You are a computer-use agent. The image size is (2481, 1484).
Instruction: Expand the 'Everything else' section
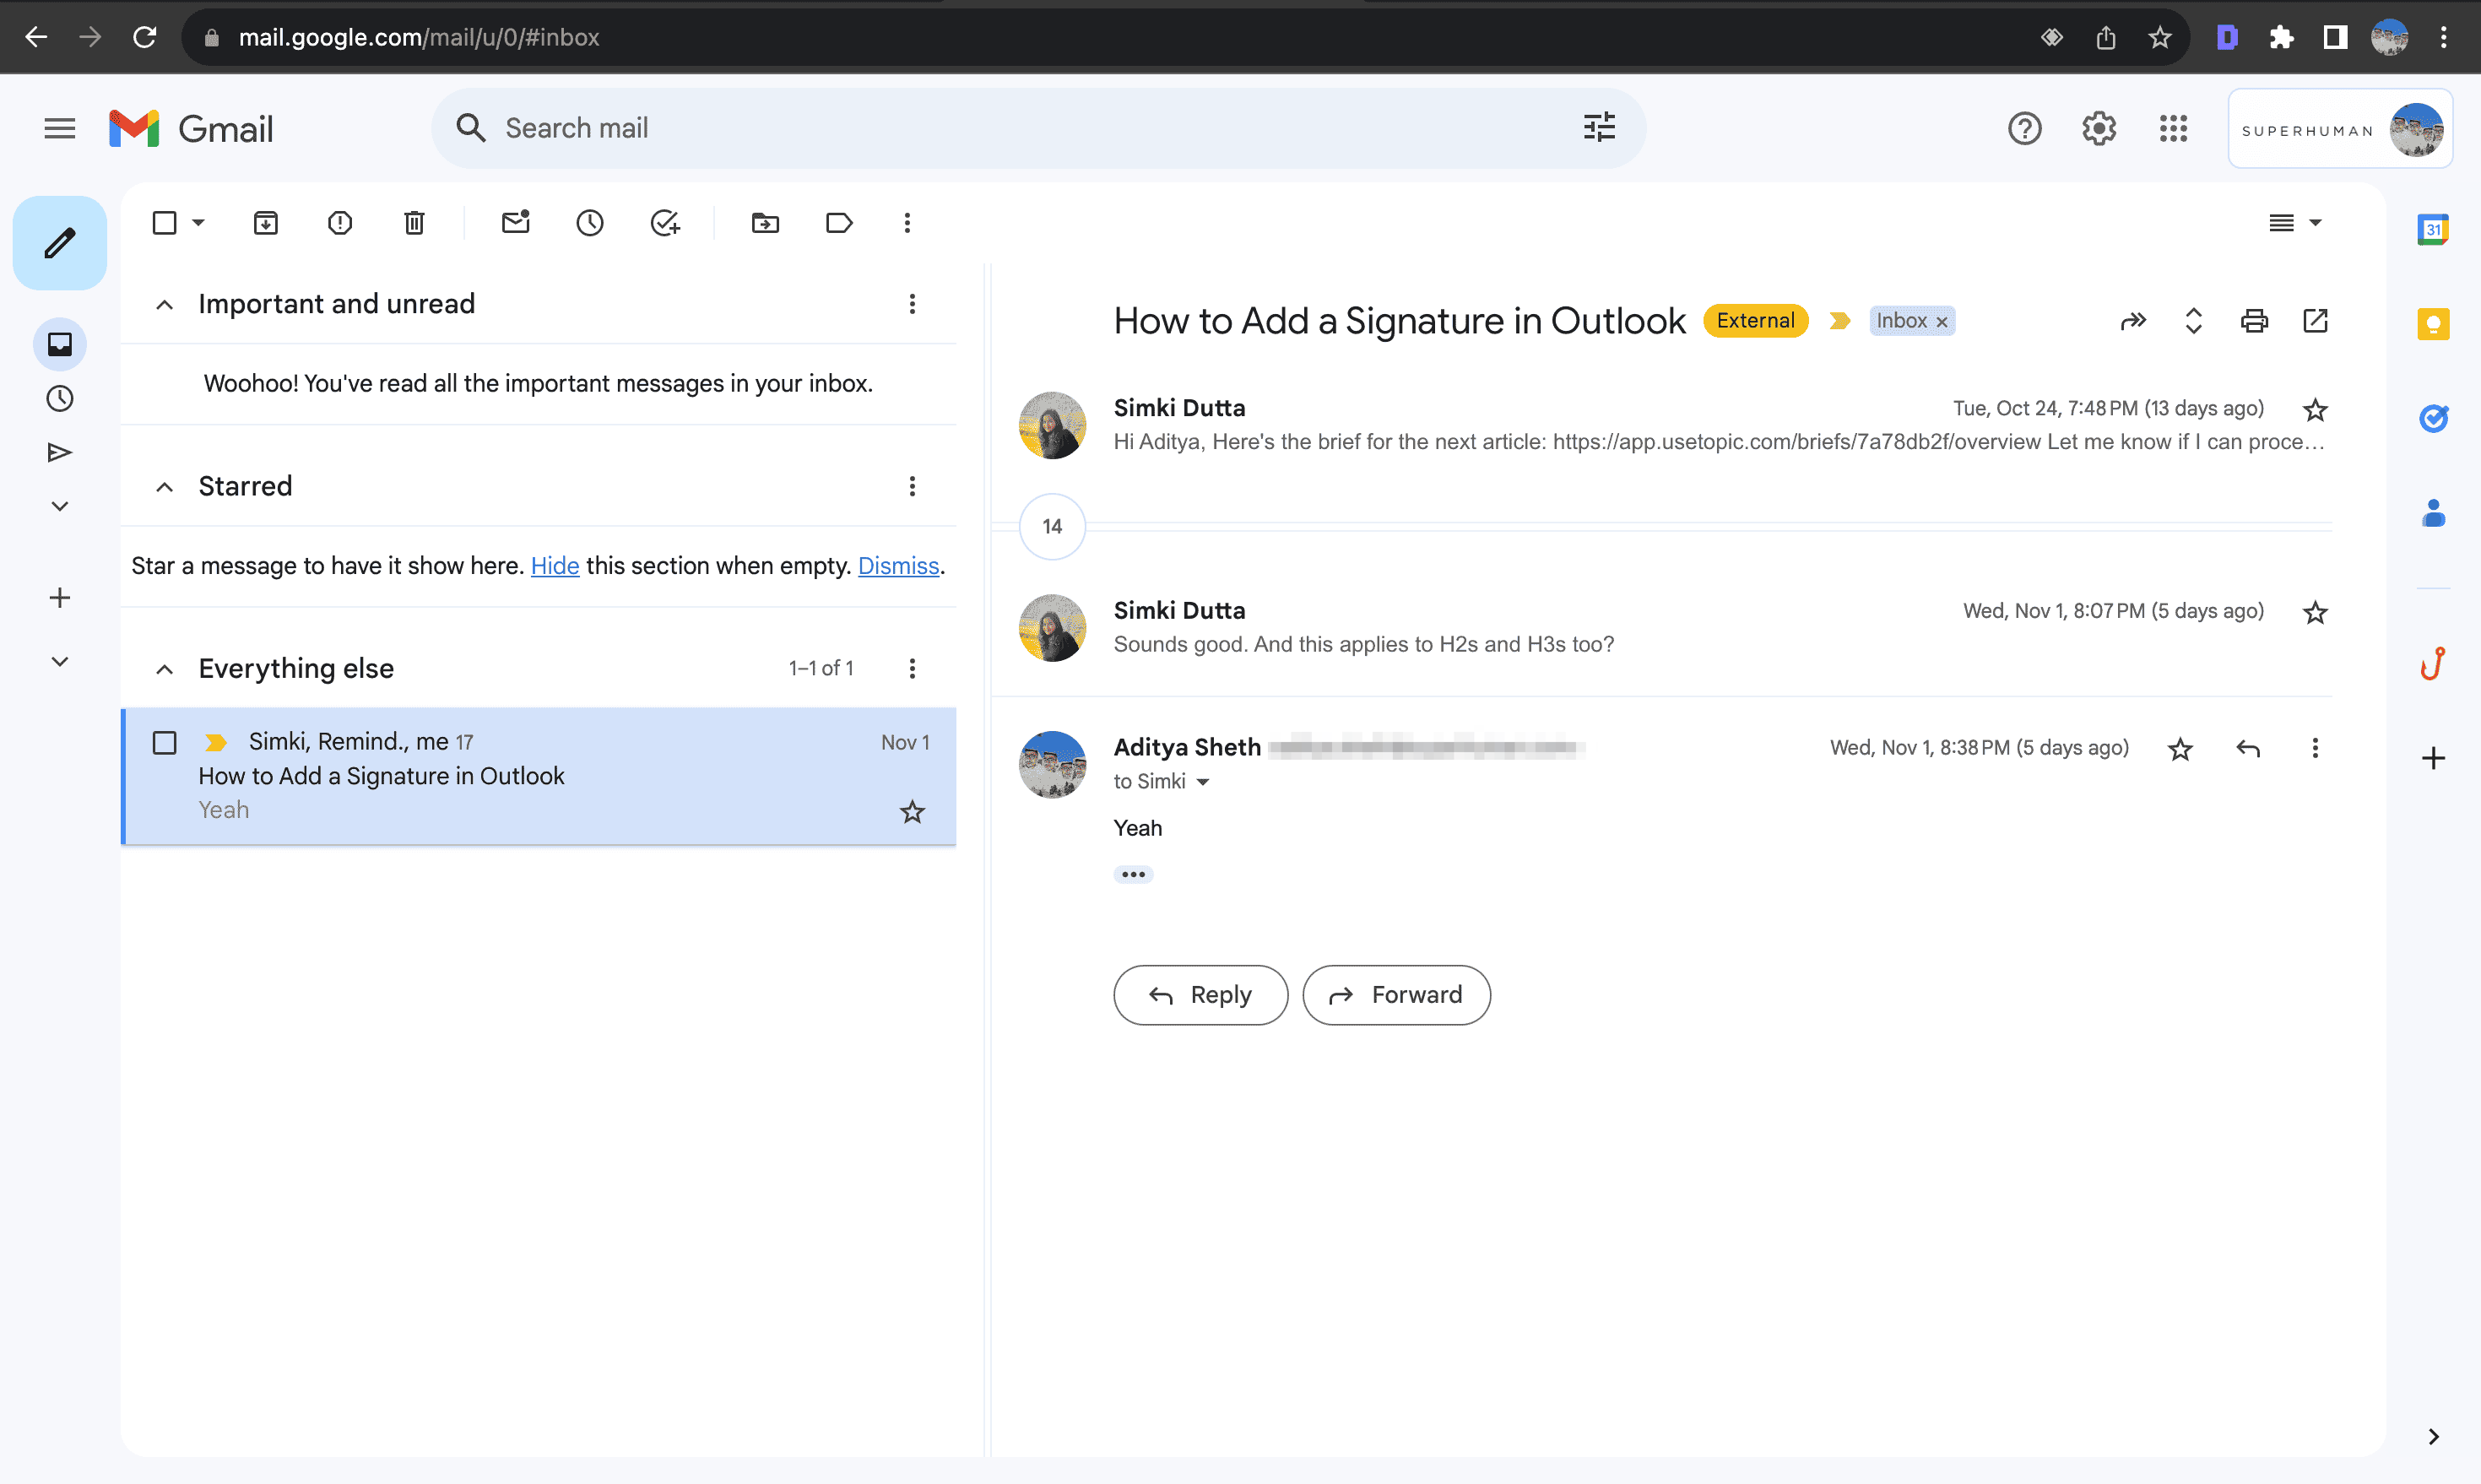coord(165,668)
